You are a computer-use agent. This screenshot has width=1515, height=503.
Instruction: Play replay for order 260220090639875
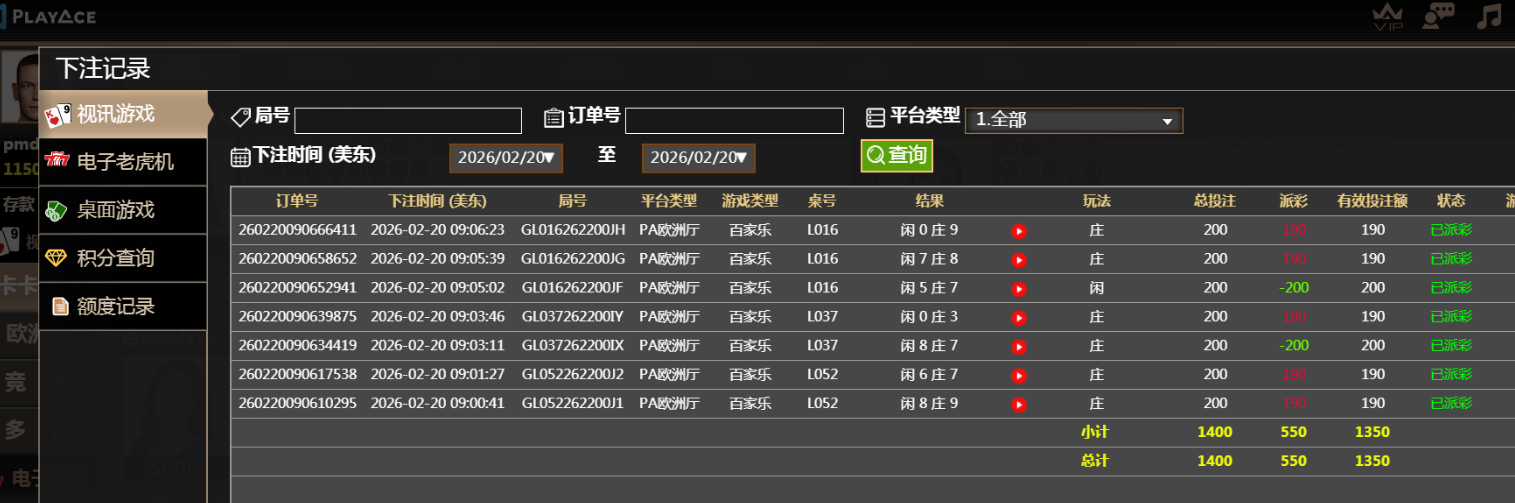1019,318
